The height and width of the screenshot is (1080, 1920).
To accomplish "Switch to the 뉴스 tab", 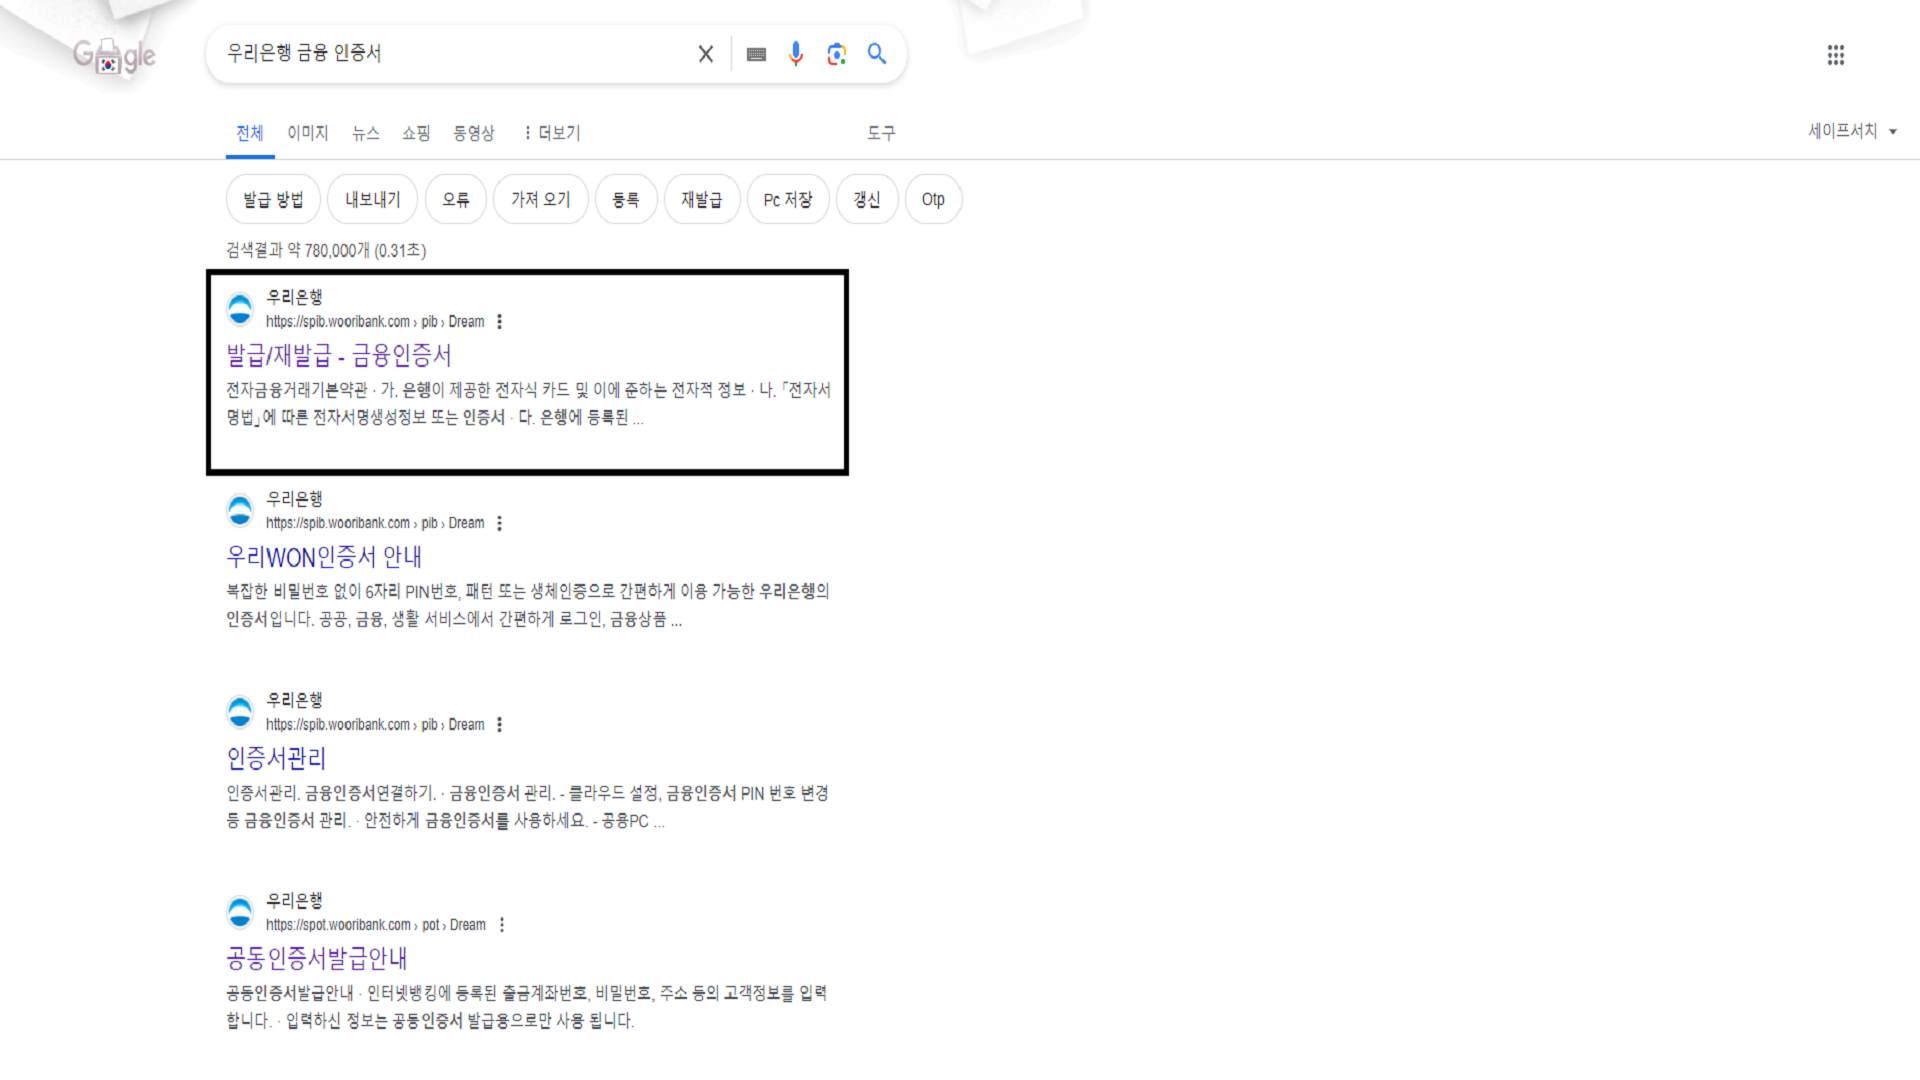I will (364, 132).
